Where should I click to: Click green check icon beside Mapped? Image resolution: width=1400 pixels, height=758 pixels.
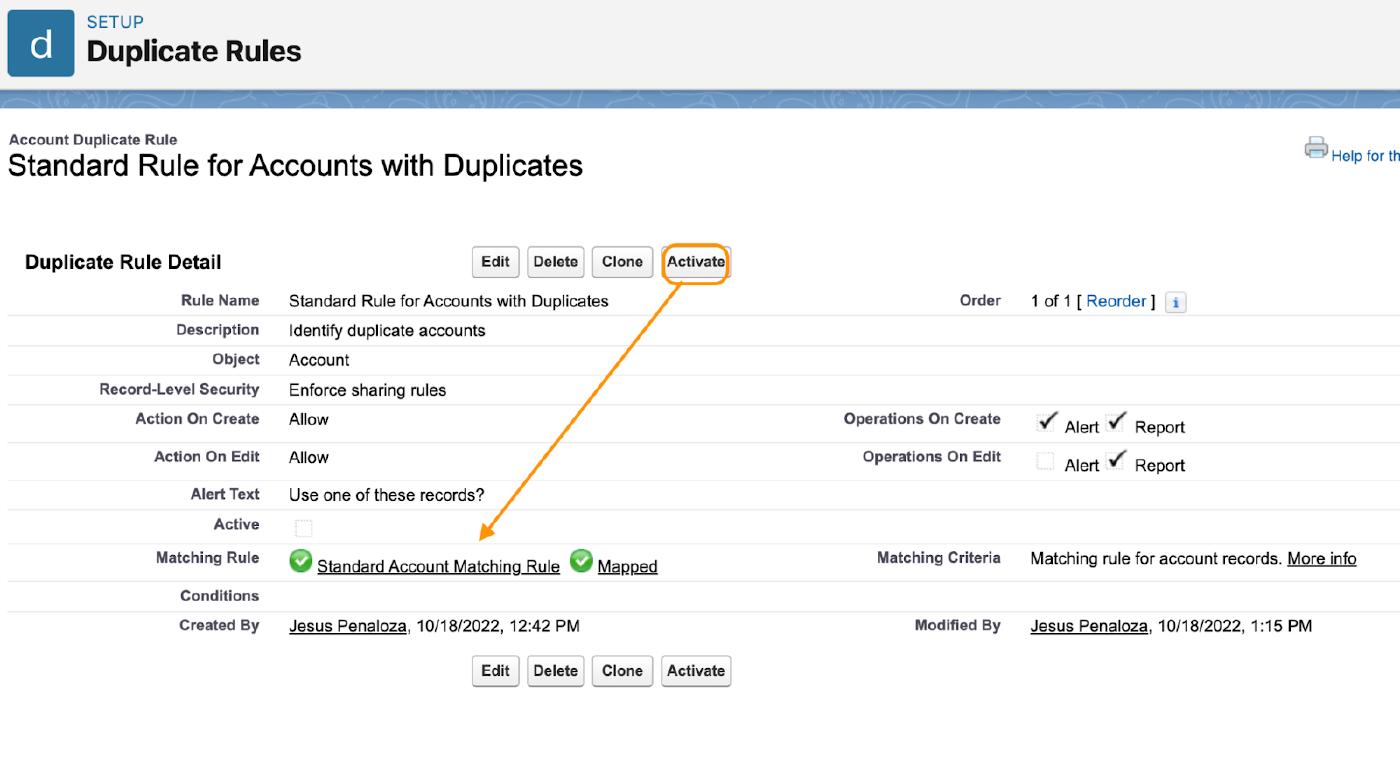(581, 562)
